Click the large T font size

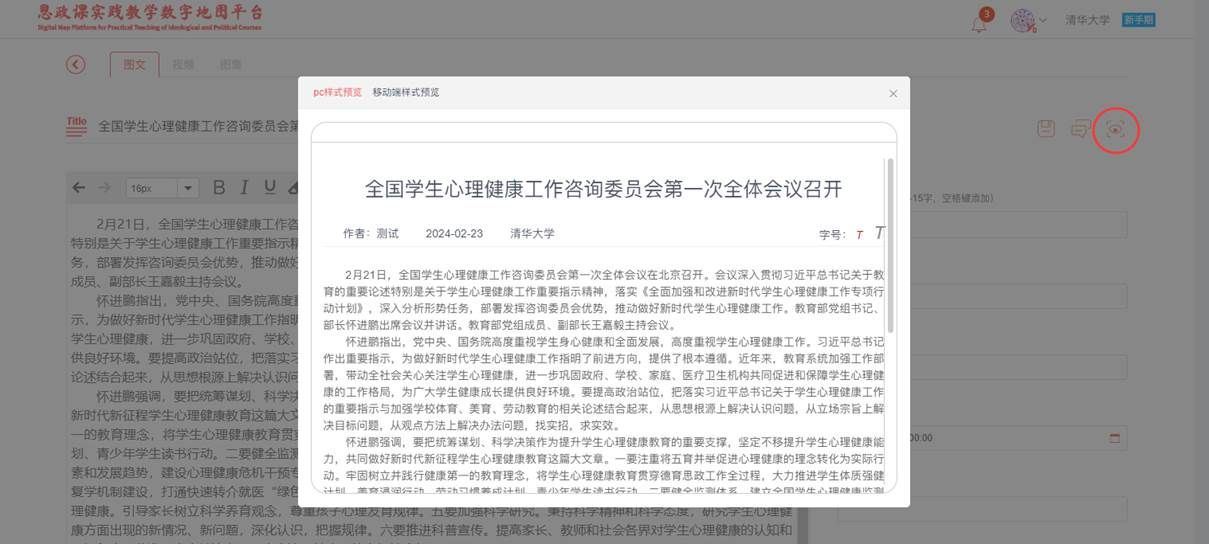click(879, 233)
